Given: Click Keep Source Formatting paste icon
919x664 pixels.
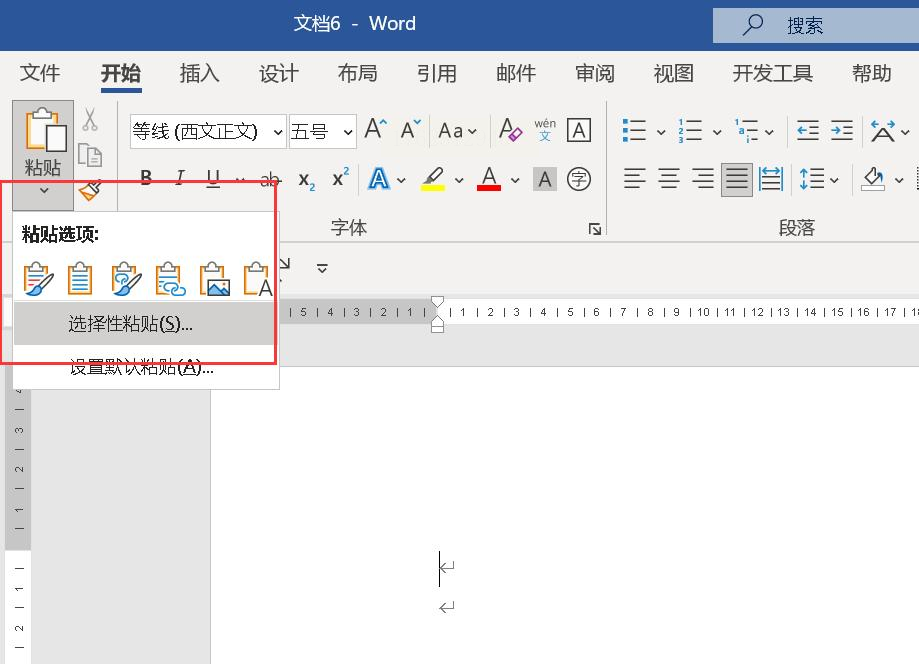Looking at the screenshot, I should tap(38, 278).
